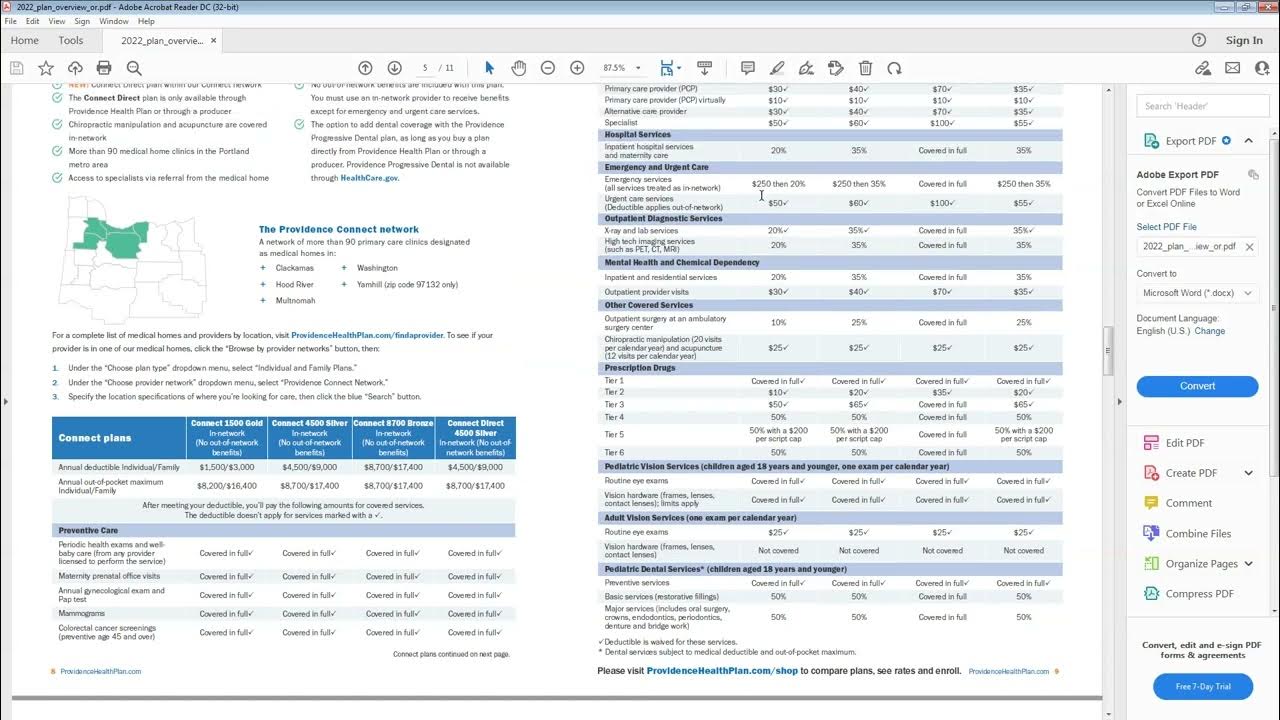Switch to the Home tab
The height and width of the screenshot is (720, 1280).
point(24,40)
